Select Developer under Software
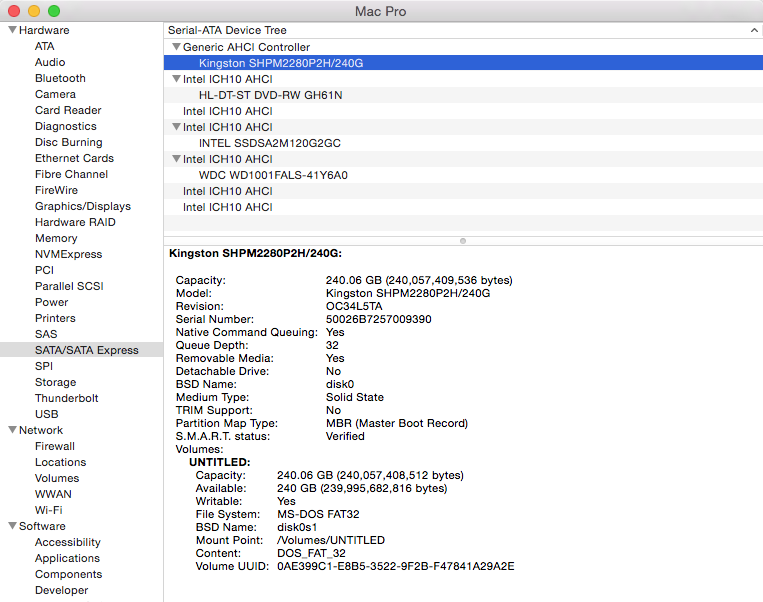This screenshot has width=763, height=602. click(x=61, y=590)
